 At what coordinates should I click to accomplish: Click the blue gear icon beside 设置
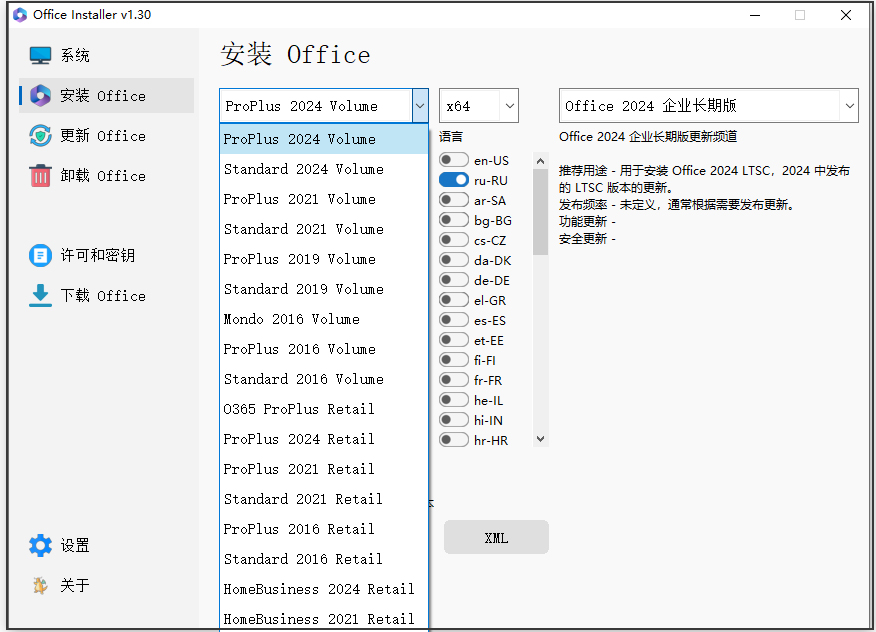(x=40, y=545)
